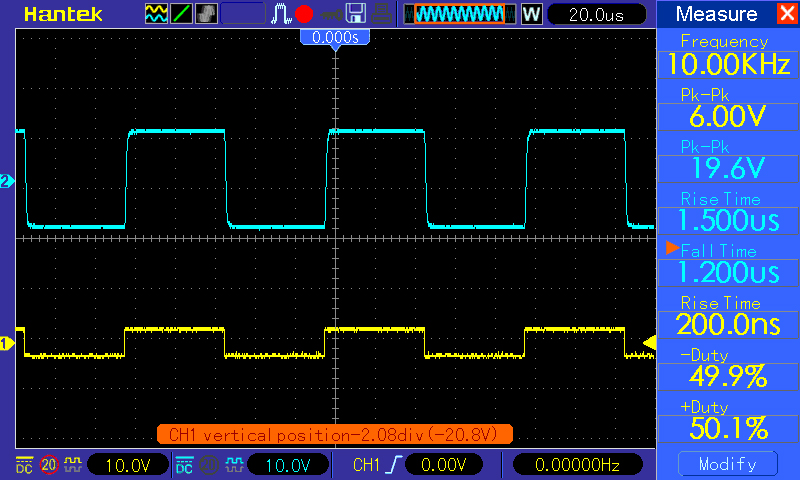Click the CH1 yellow probe waveform icon

(x=73, y=464)
